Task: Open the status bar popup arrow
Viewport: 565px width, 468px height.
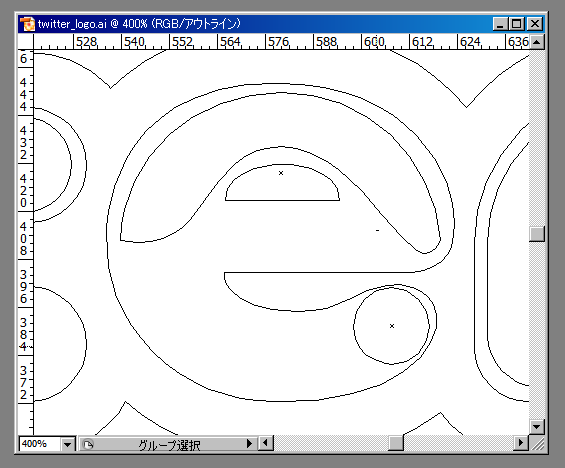Action: tap(249, 444)
